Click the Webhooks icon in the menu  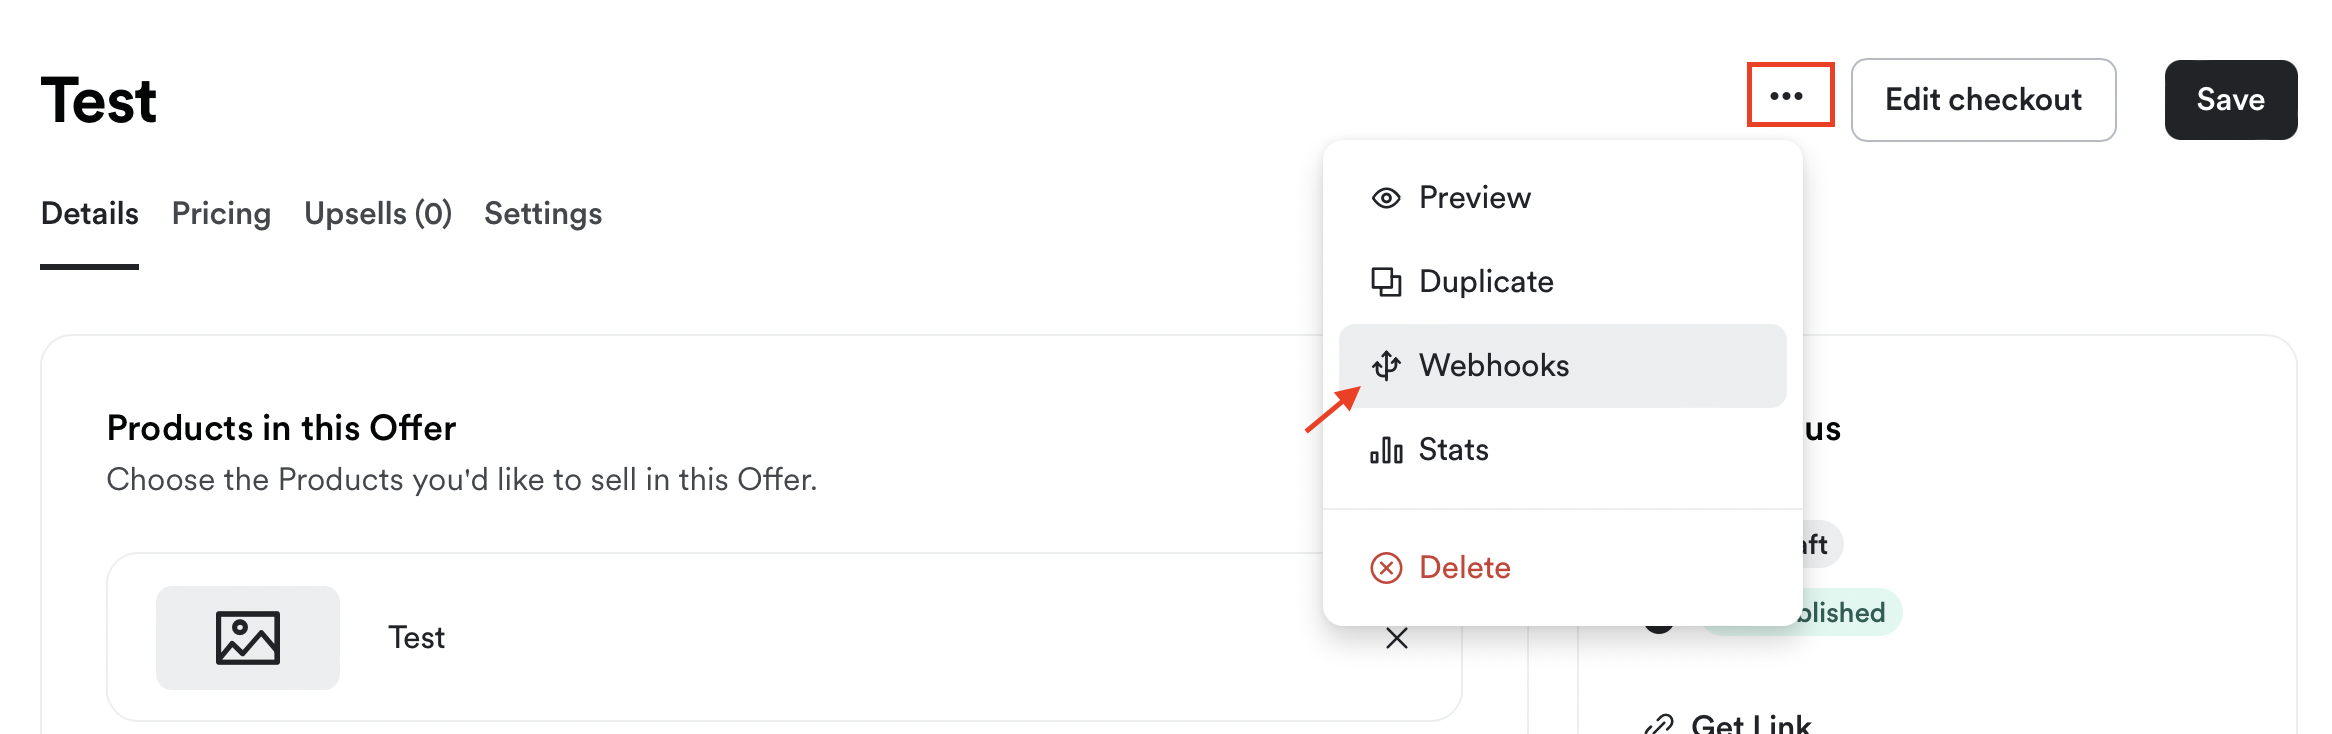coord(1386,366)
